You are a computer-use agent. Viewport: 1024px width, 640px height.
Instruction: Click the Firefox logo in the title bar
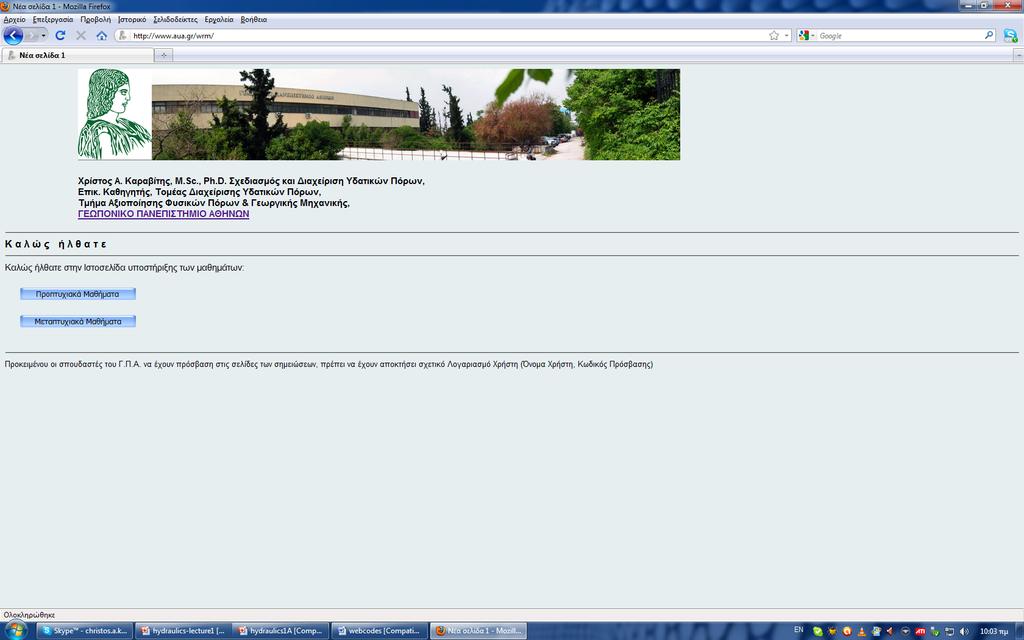pyautogui.click(x=5, y=6)
